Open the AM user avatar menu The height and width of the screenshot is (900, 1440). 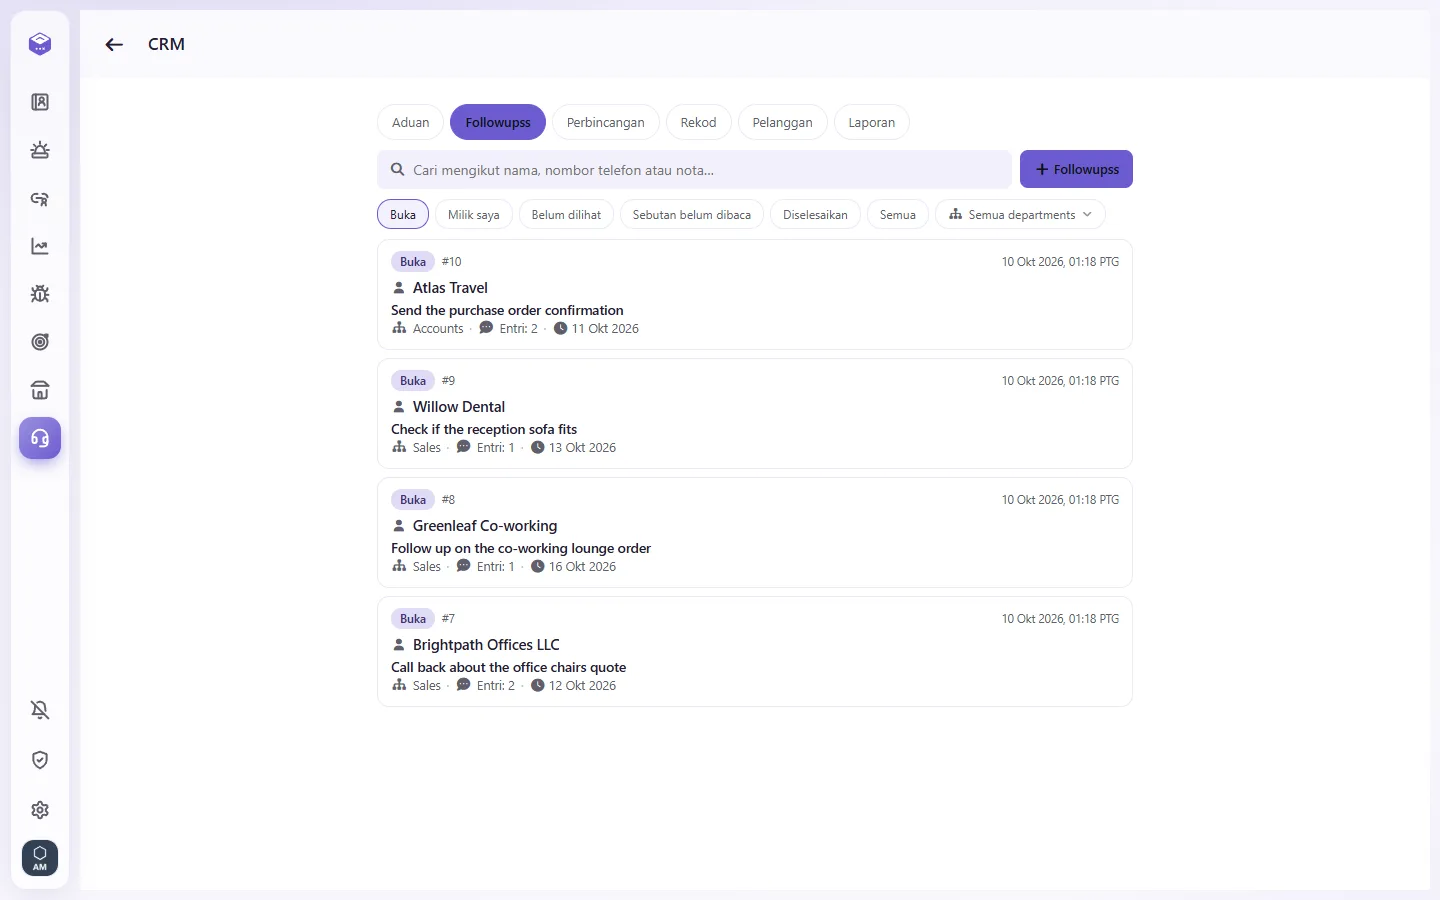40,858
